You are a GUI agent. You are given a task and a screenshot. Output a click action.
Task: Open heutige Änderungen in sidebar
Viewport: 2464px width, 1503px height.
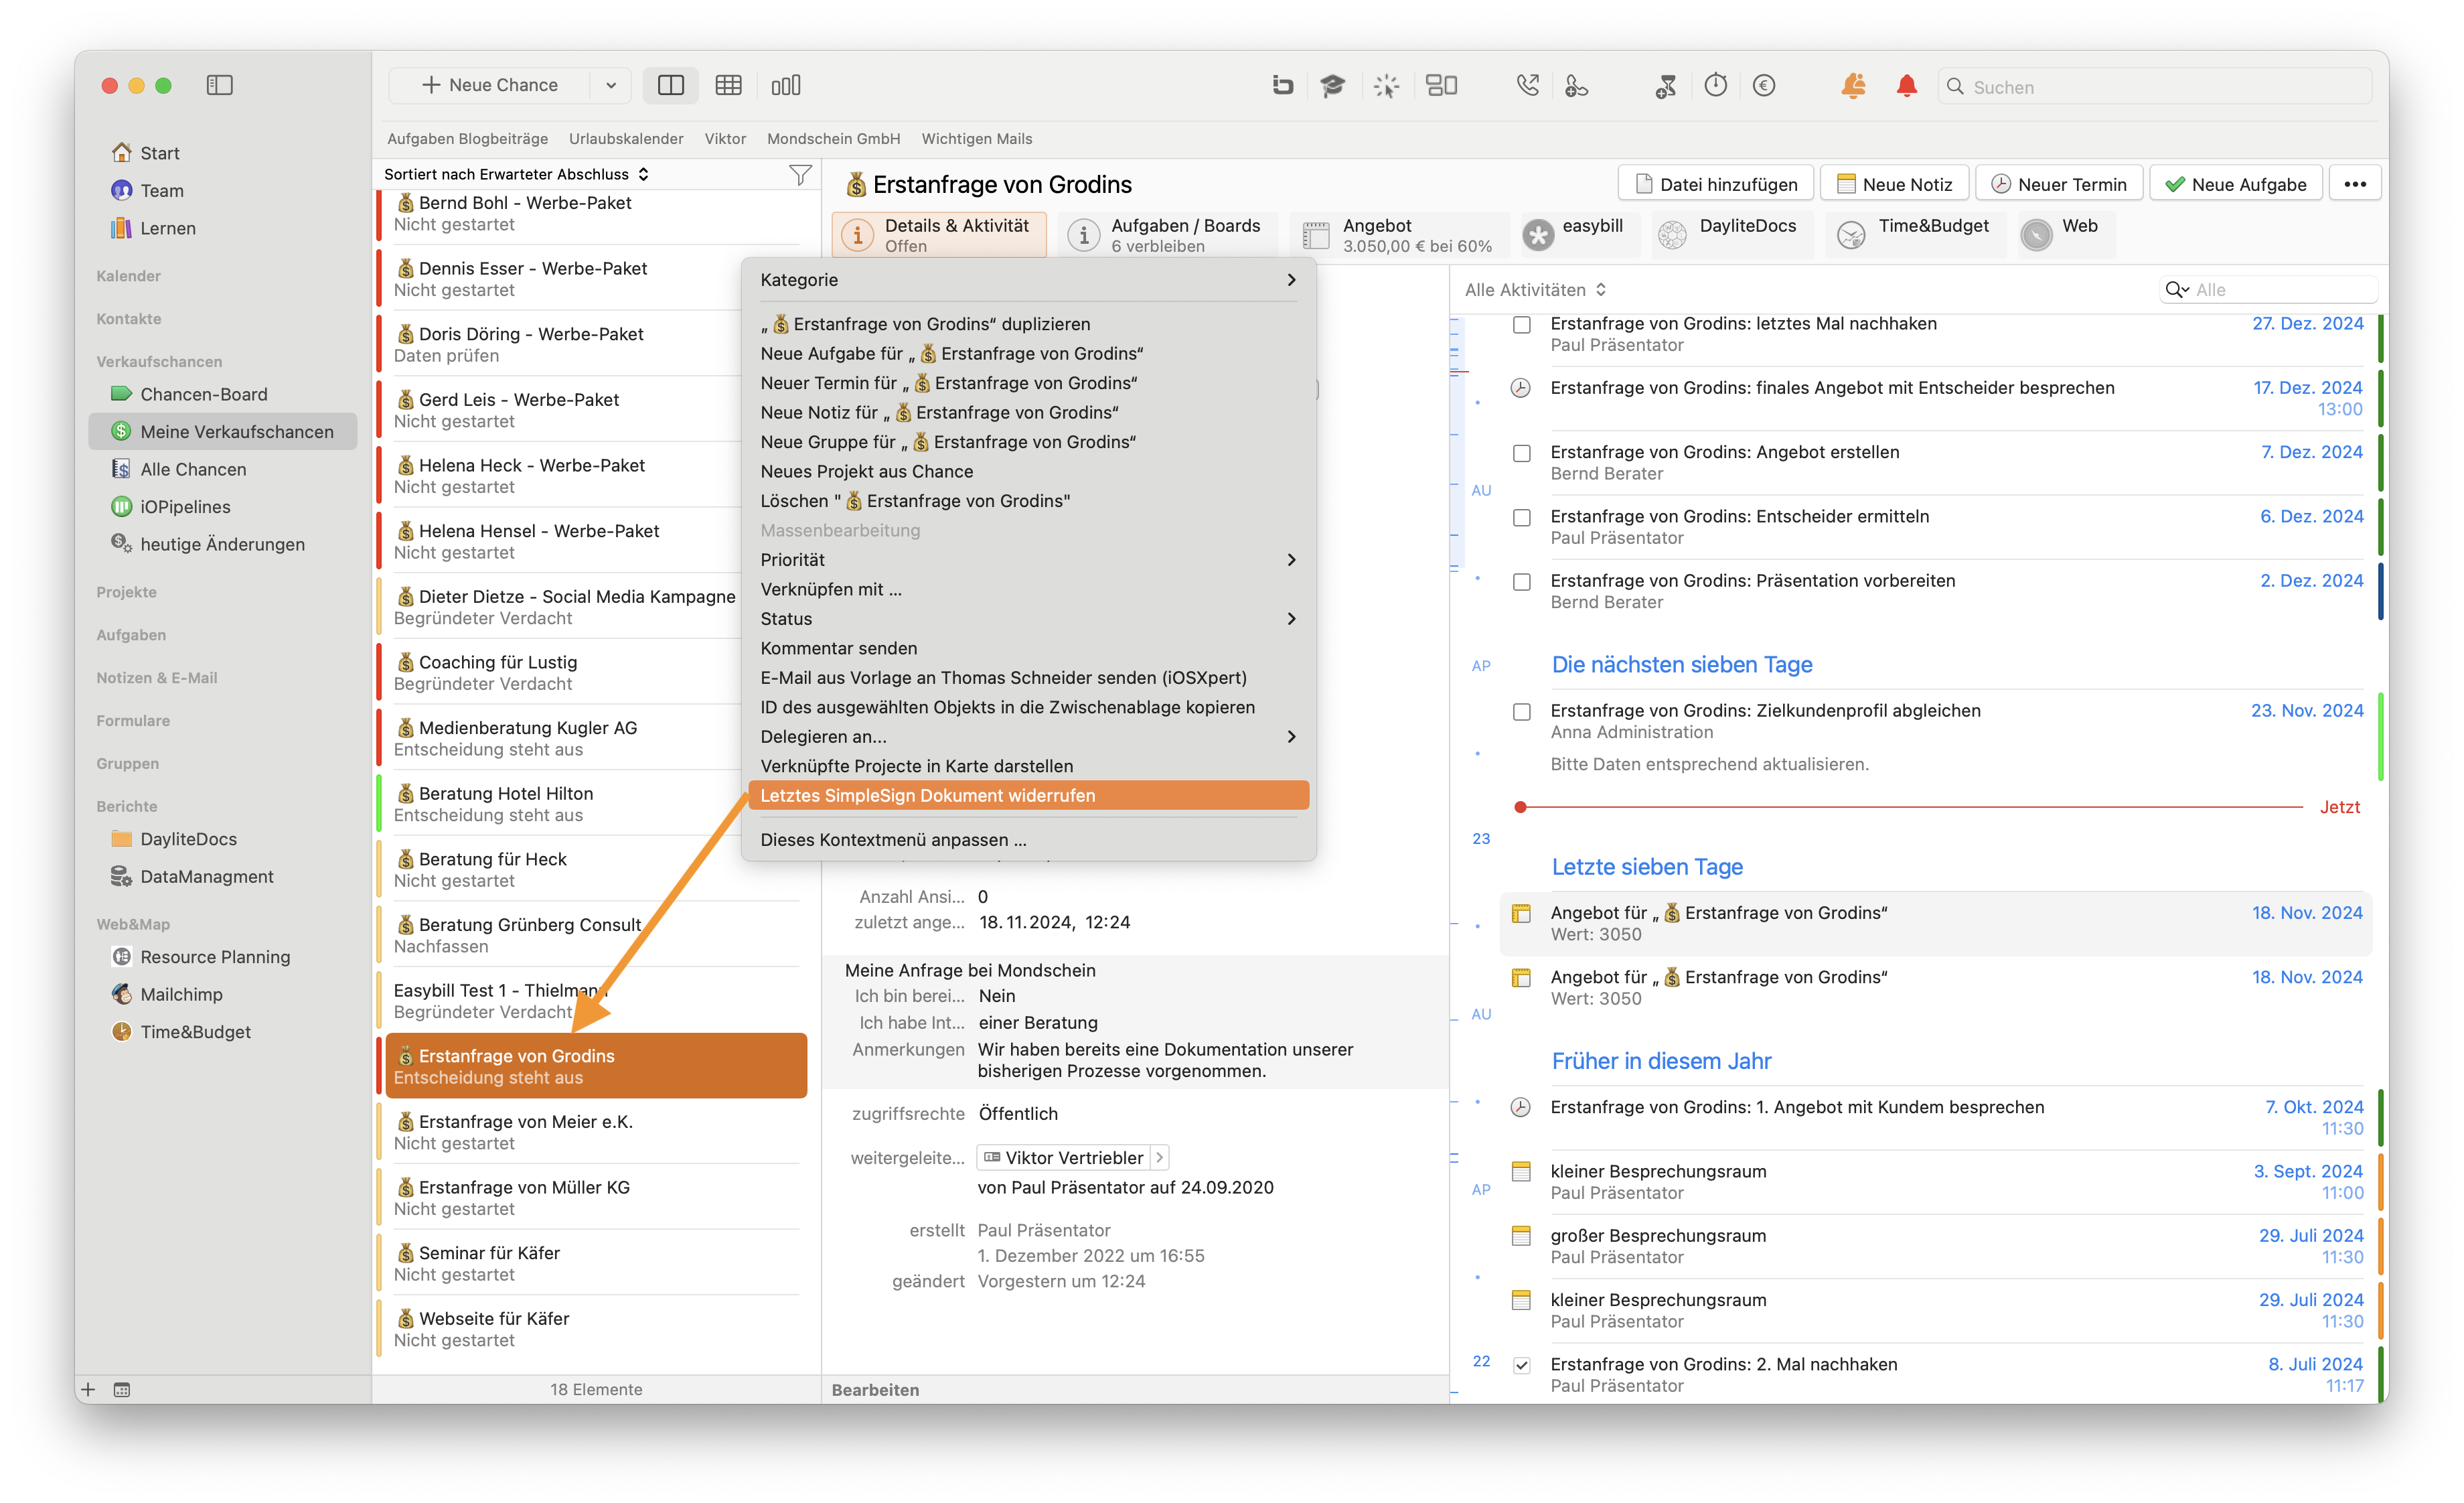(222, 544)
